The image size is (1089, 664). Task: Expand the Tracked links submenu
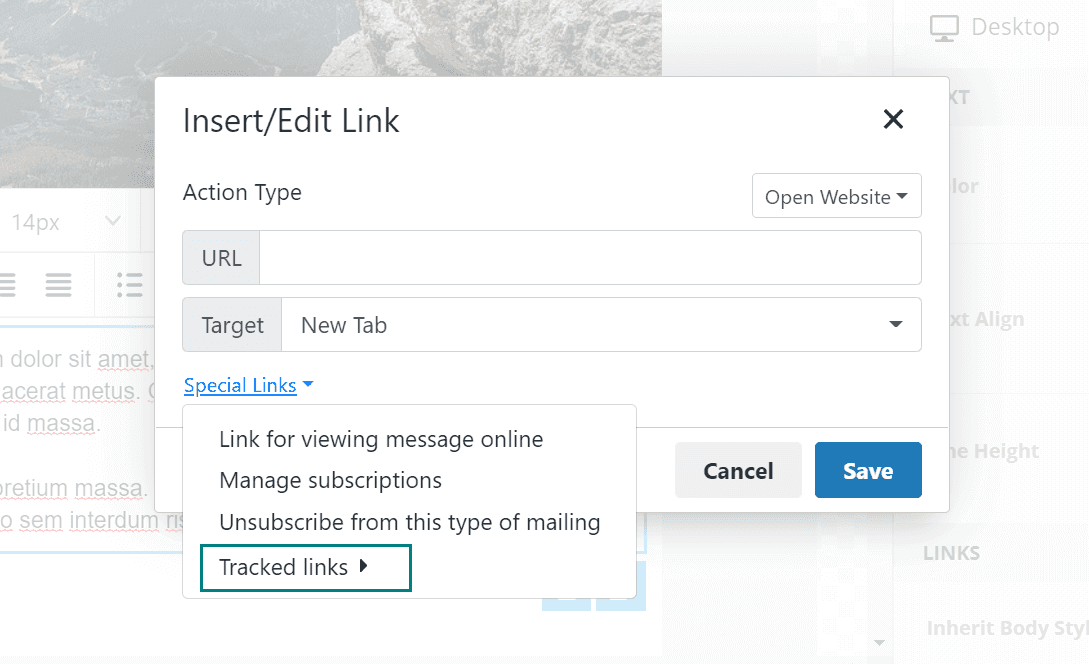pos(306,567)
